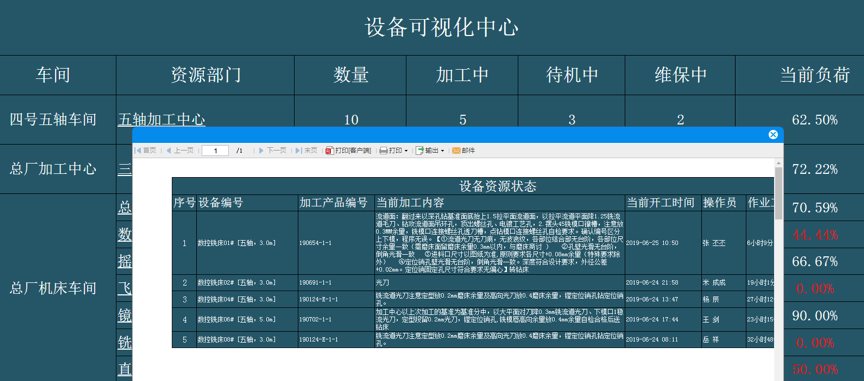Image resolution: width=864 pixels, height=381 pixels.
Task: Click the 加工中 column header
Action: (x=462, y=74)
